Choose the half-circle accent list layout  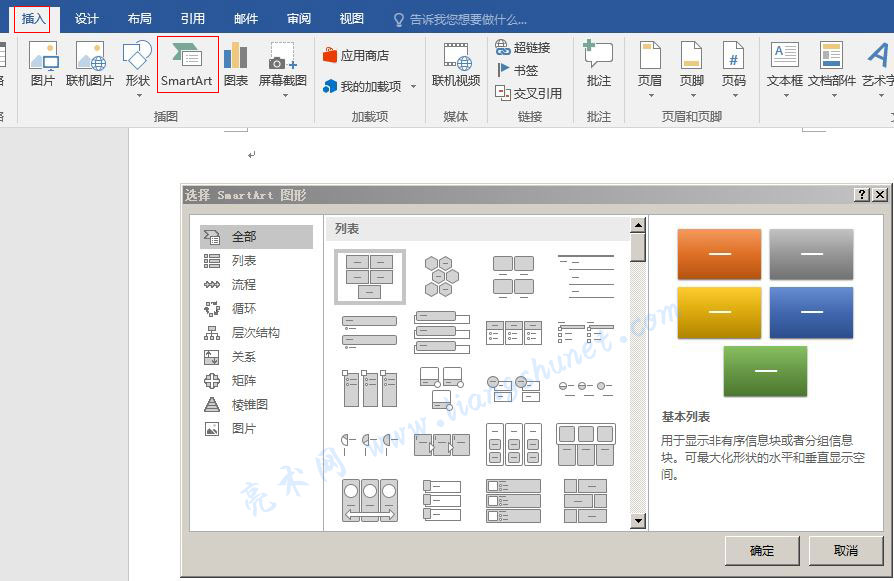tap(369, 444)
